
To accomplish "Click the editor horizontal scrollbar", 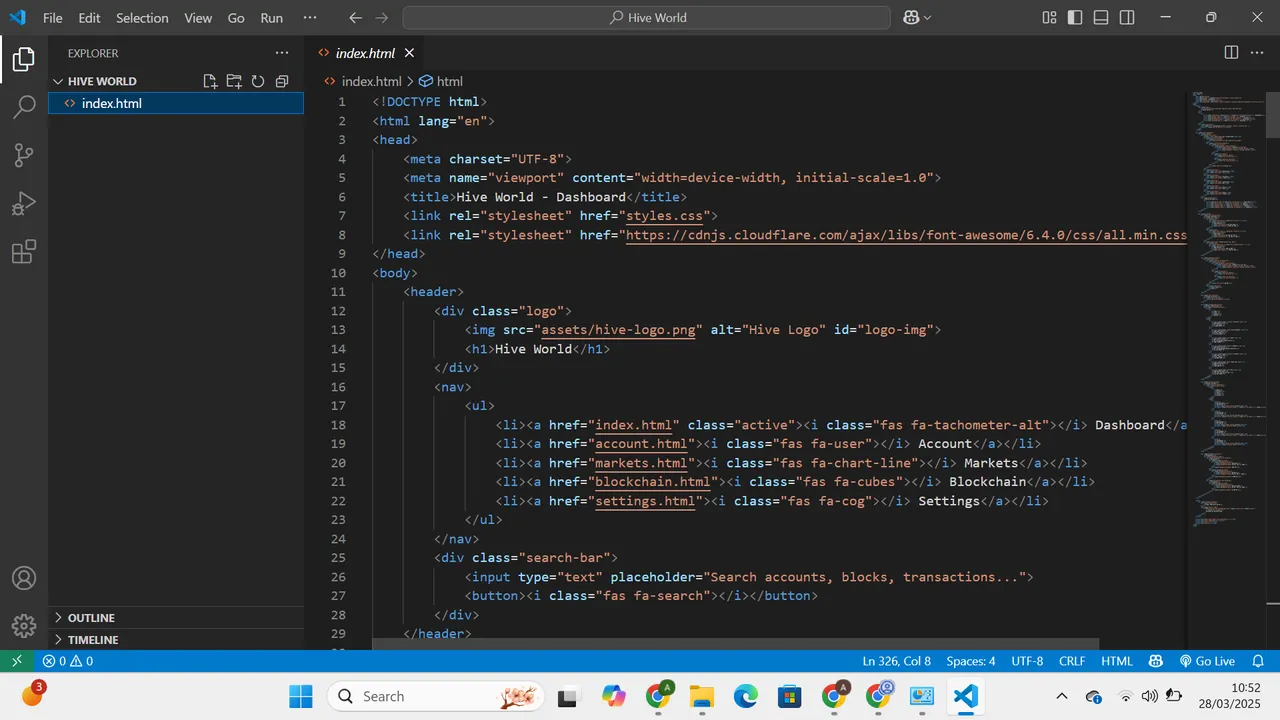I will coord(735,644).
